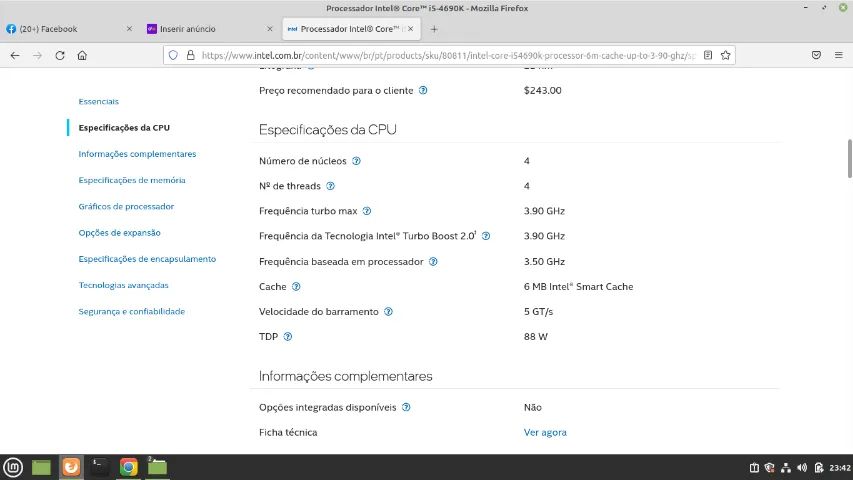Viewport: 853px width, 480px height.
Task: Click the 3.50 GHz base frequency value
Action: tap(544, 262)
